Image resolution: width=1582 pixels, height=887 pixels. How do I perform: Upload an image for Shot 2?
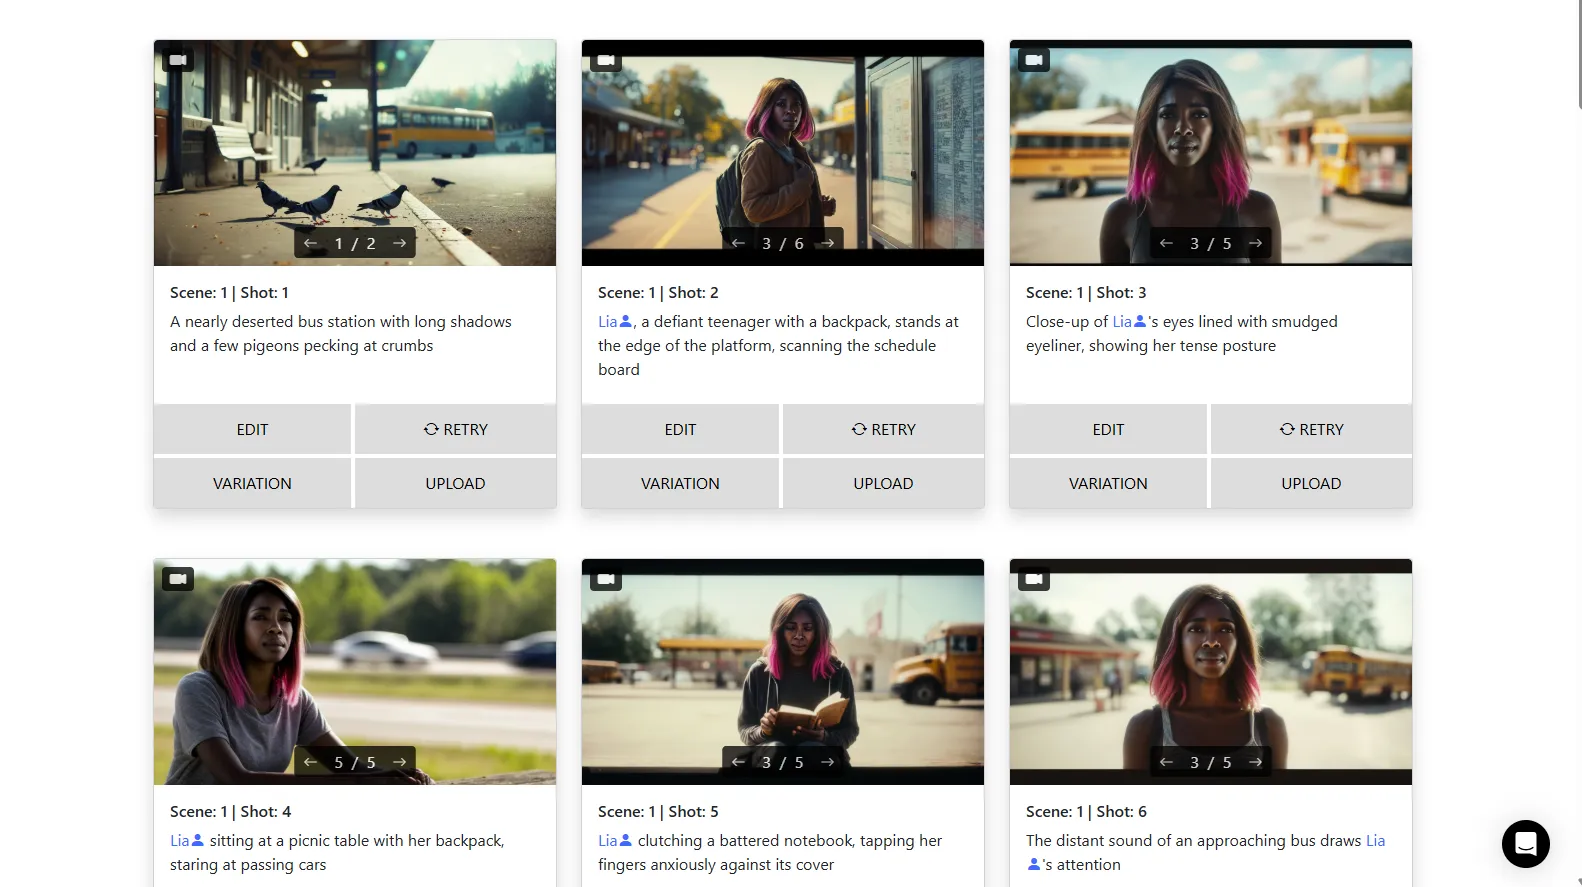883,483
